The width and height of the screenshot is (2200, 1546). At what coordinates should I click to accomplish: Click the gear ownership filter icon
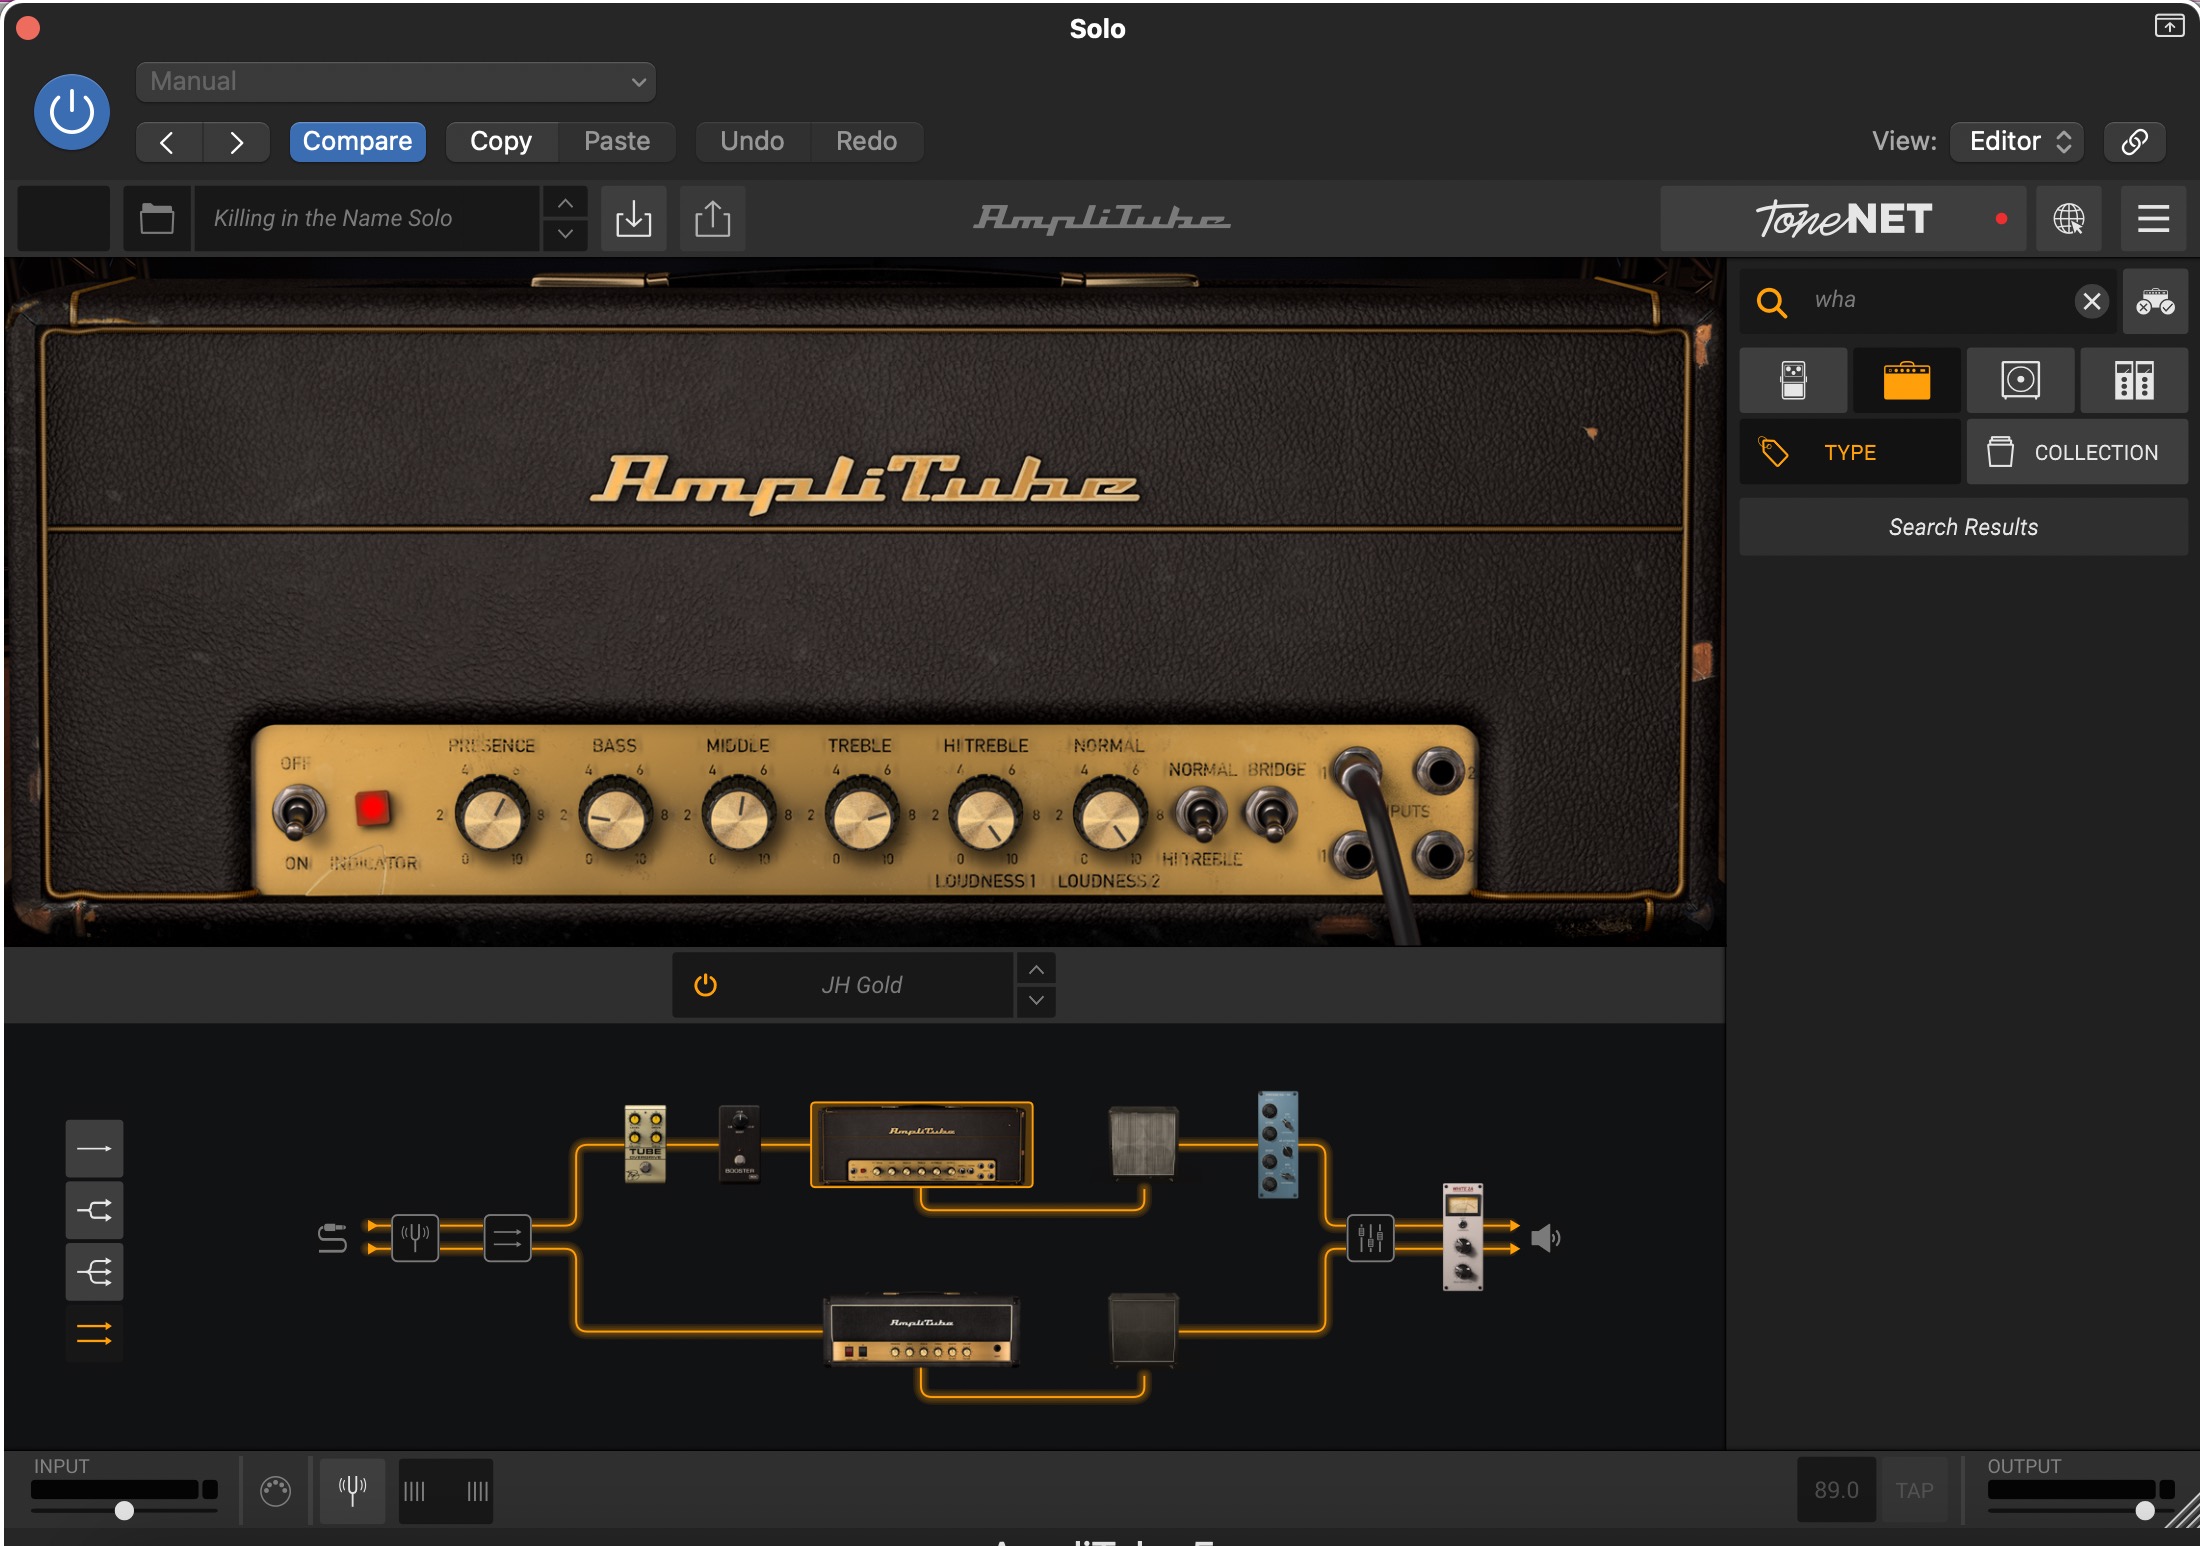coord(2155,301)
